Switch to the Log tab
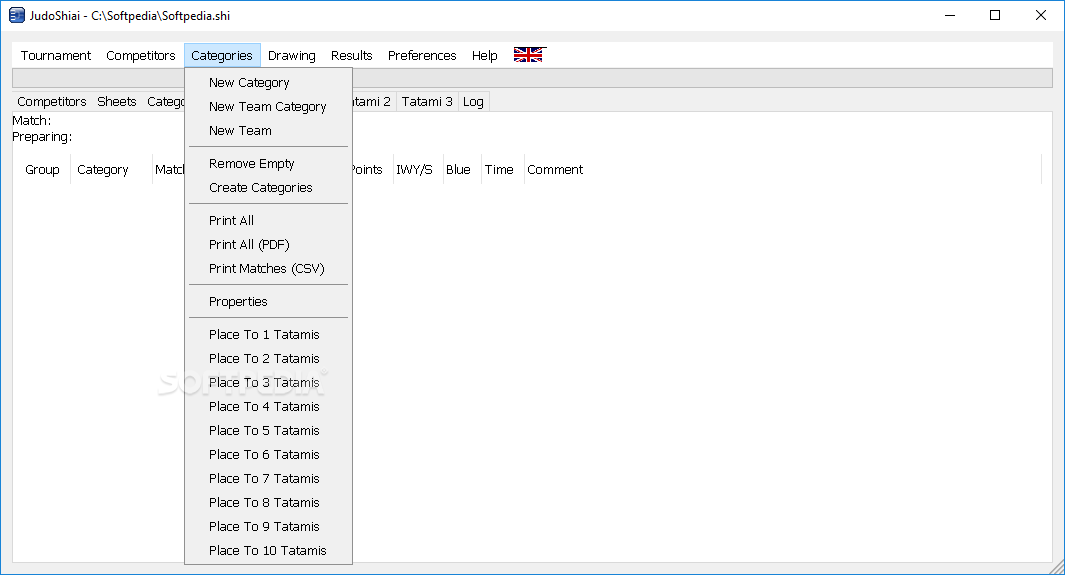The image size is (1065, 575). coord(473,102)
